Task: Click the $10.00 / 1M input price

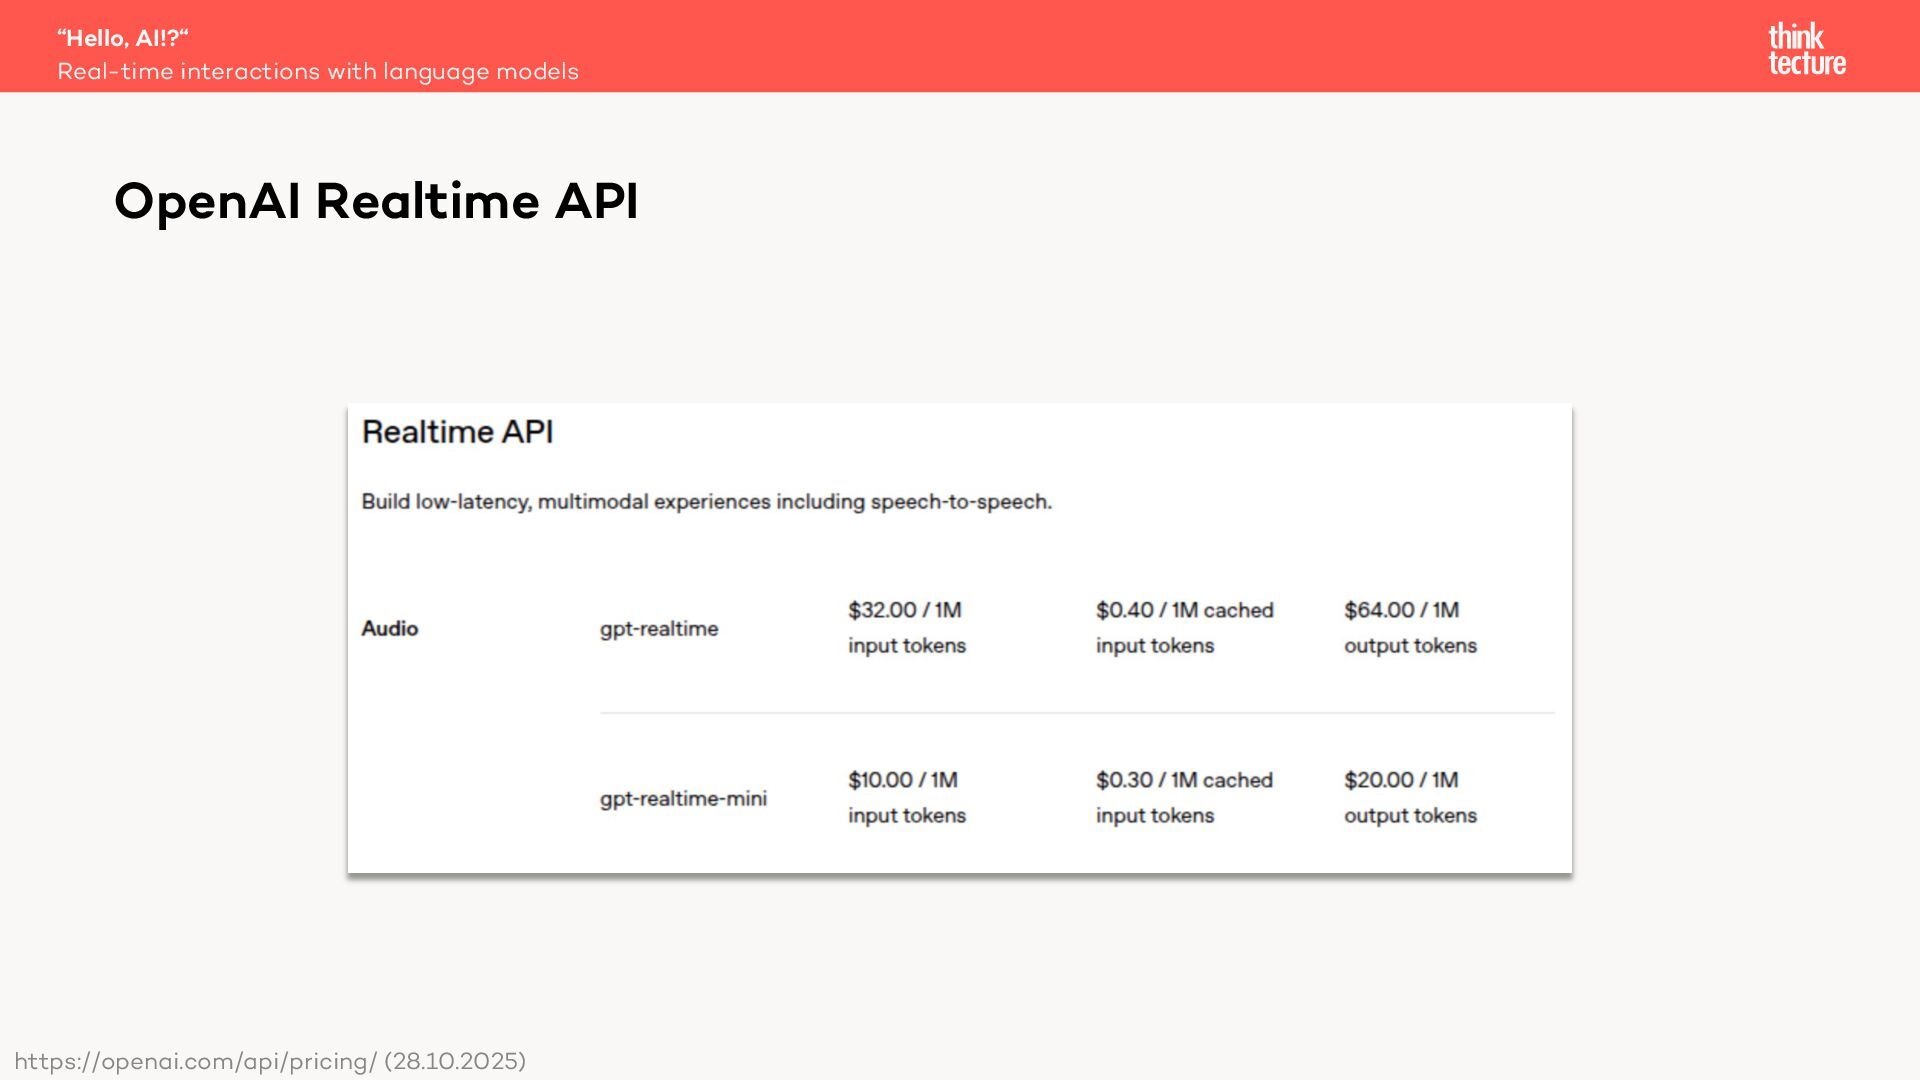Action: coord(902,780)
